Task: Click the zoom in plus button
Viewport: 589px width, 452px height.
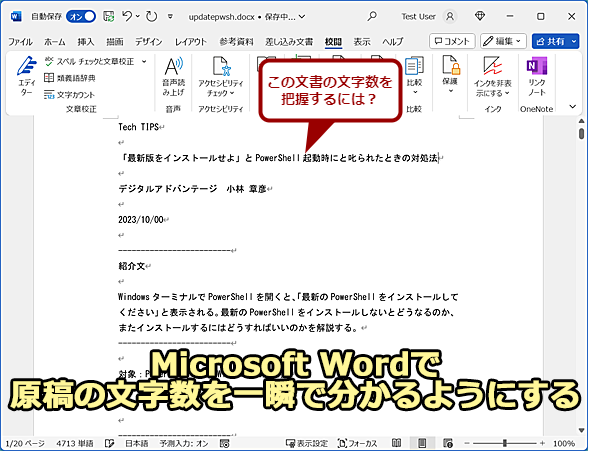Action: tap(542, 444)
